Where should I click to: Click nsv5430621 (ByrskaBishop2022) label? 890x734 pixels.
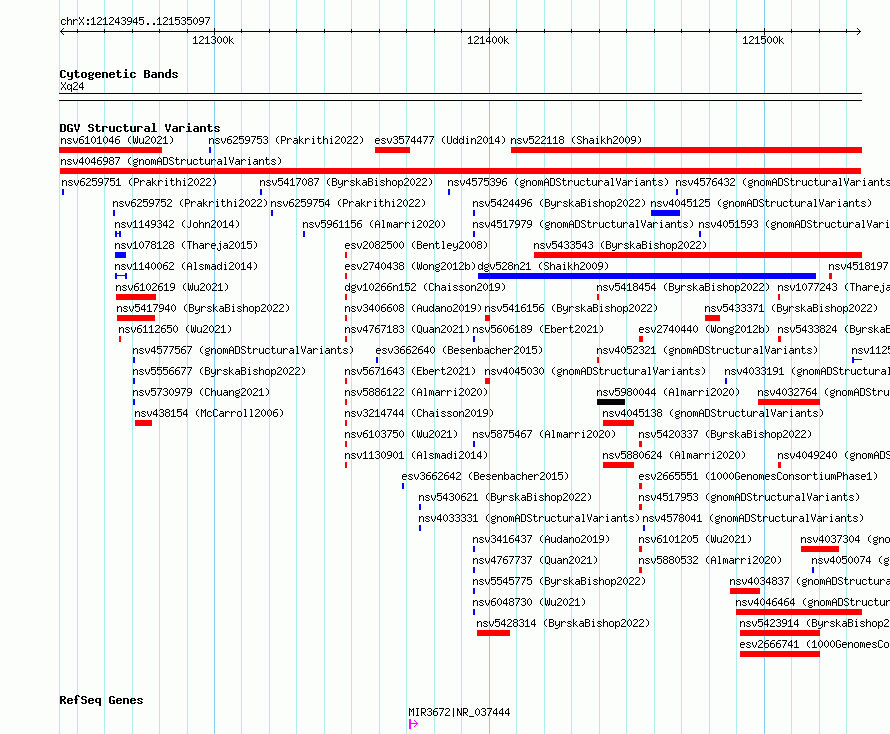click(505, 497)
